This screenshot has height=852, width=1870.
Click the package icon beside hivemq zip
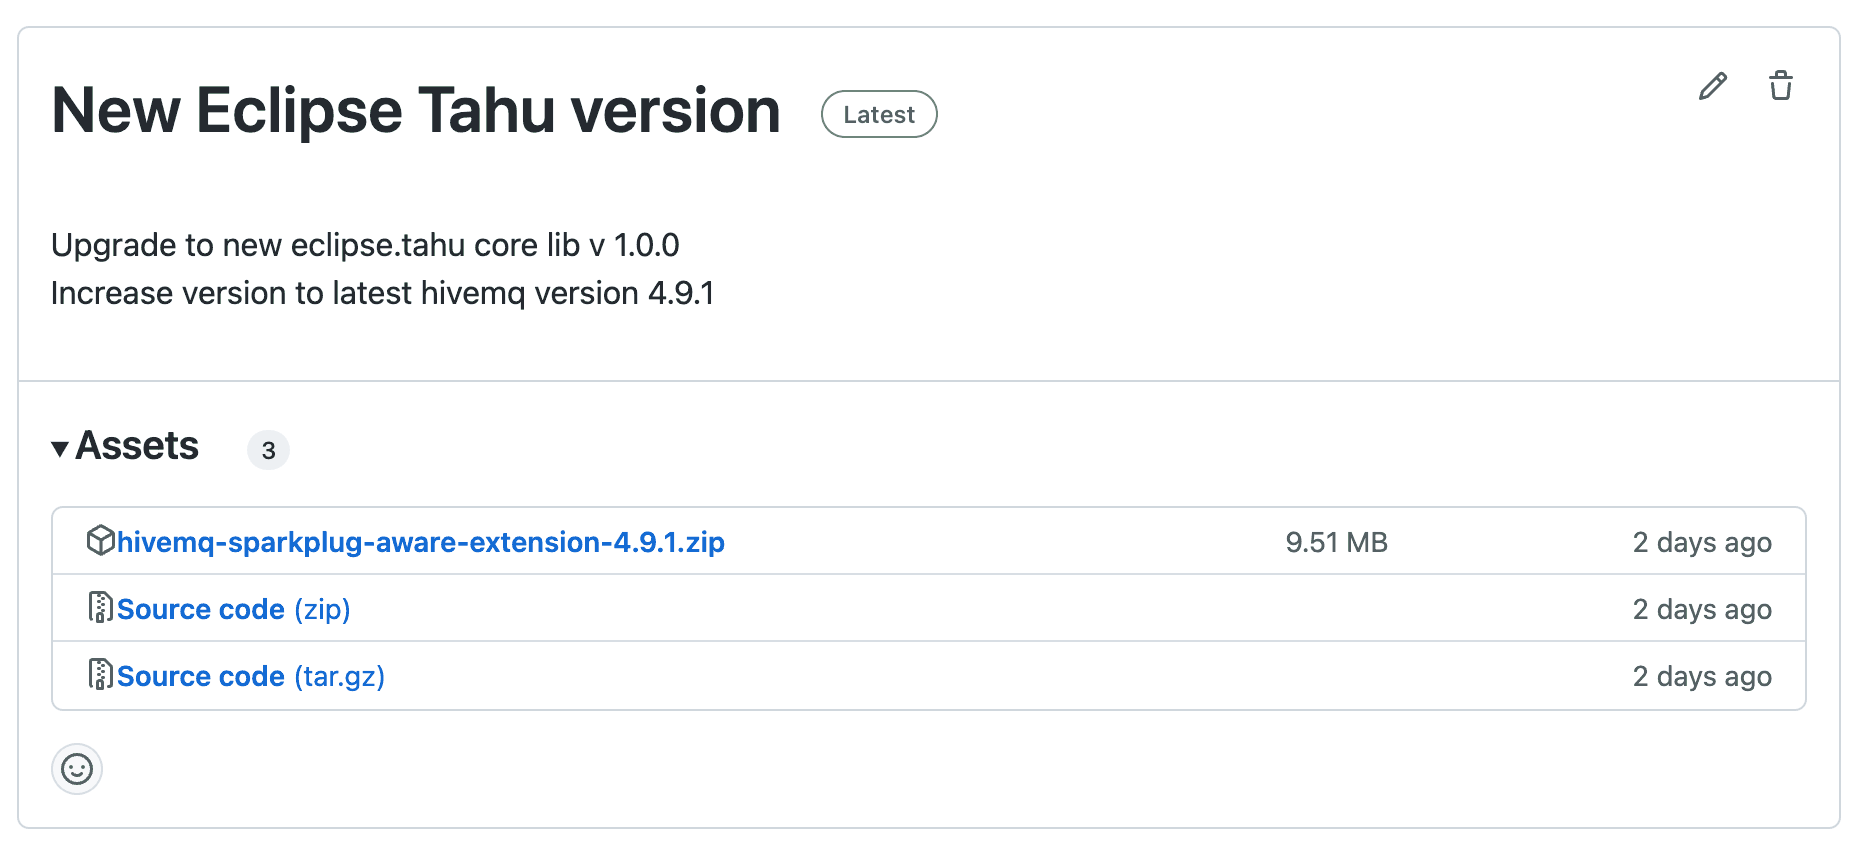pos(100,540)
